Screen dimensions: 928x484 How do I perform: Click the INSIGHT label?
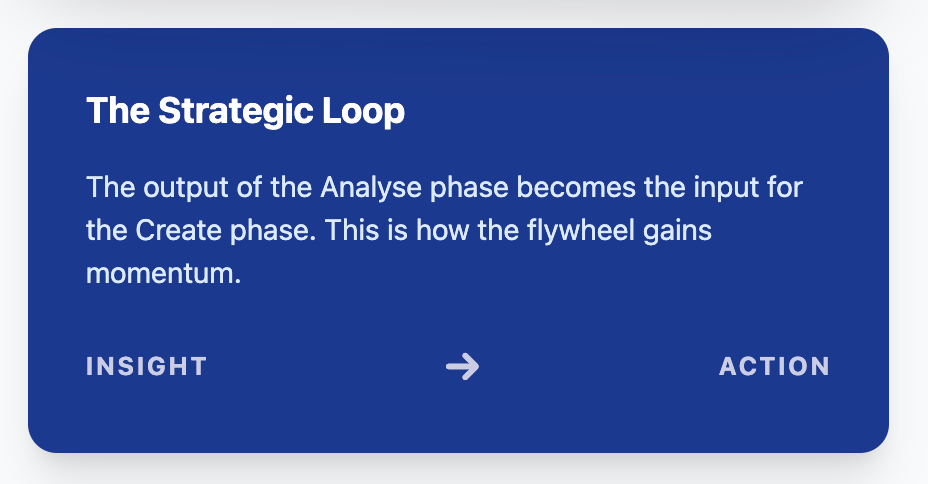click(147, 367)
